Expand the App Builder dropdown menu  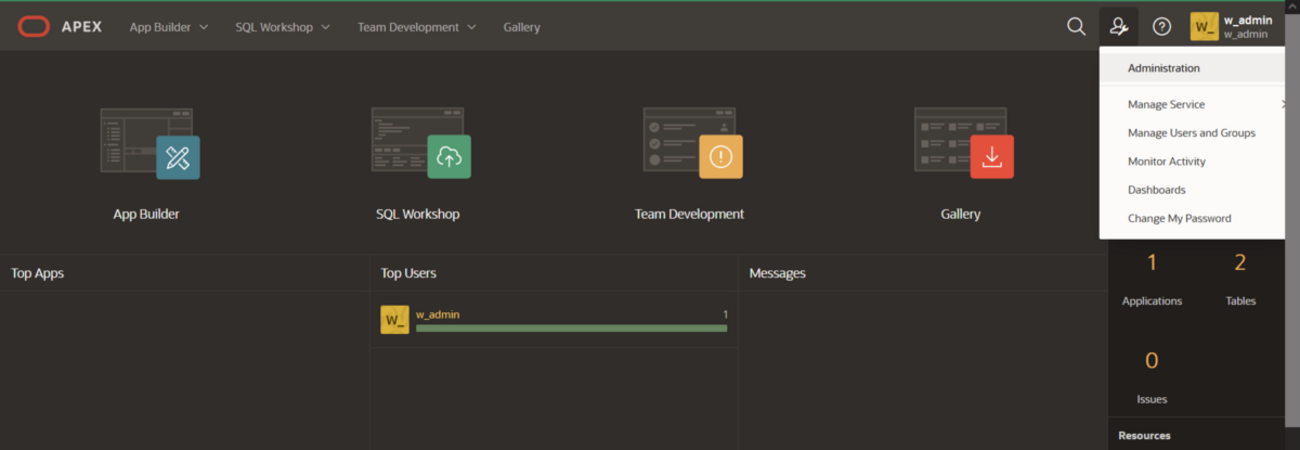coord(168,27)
